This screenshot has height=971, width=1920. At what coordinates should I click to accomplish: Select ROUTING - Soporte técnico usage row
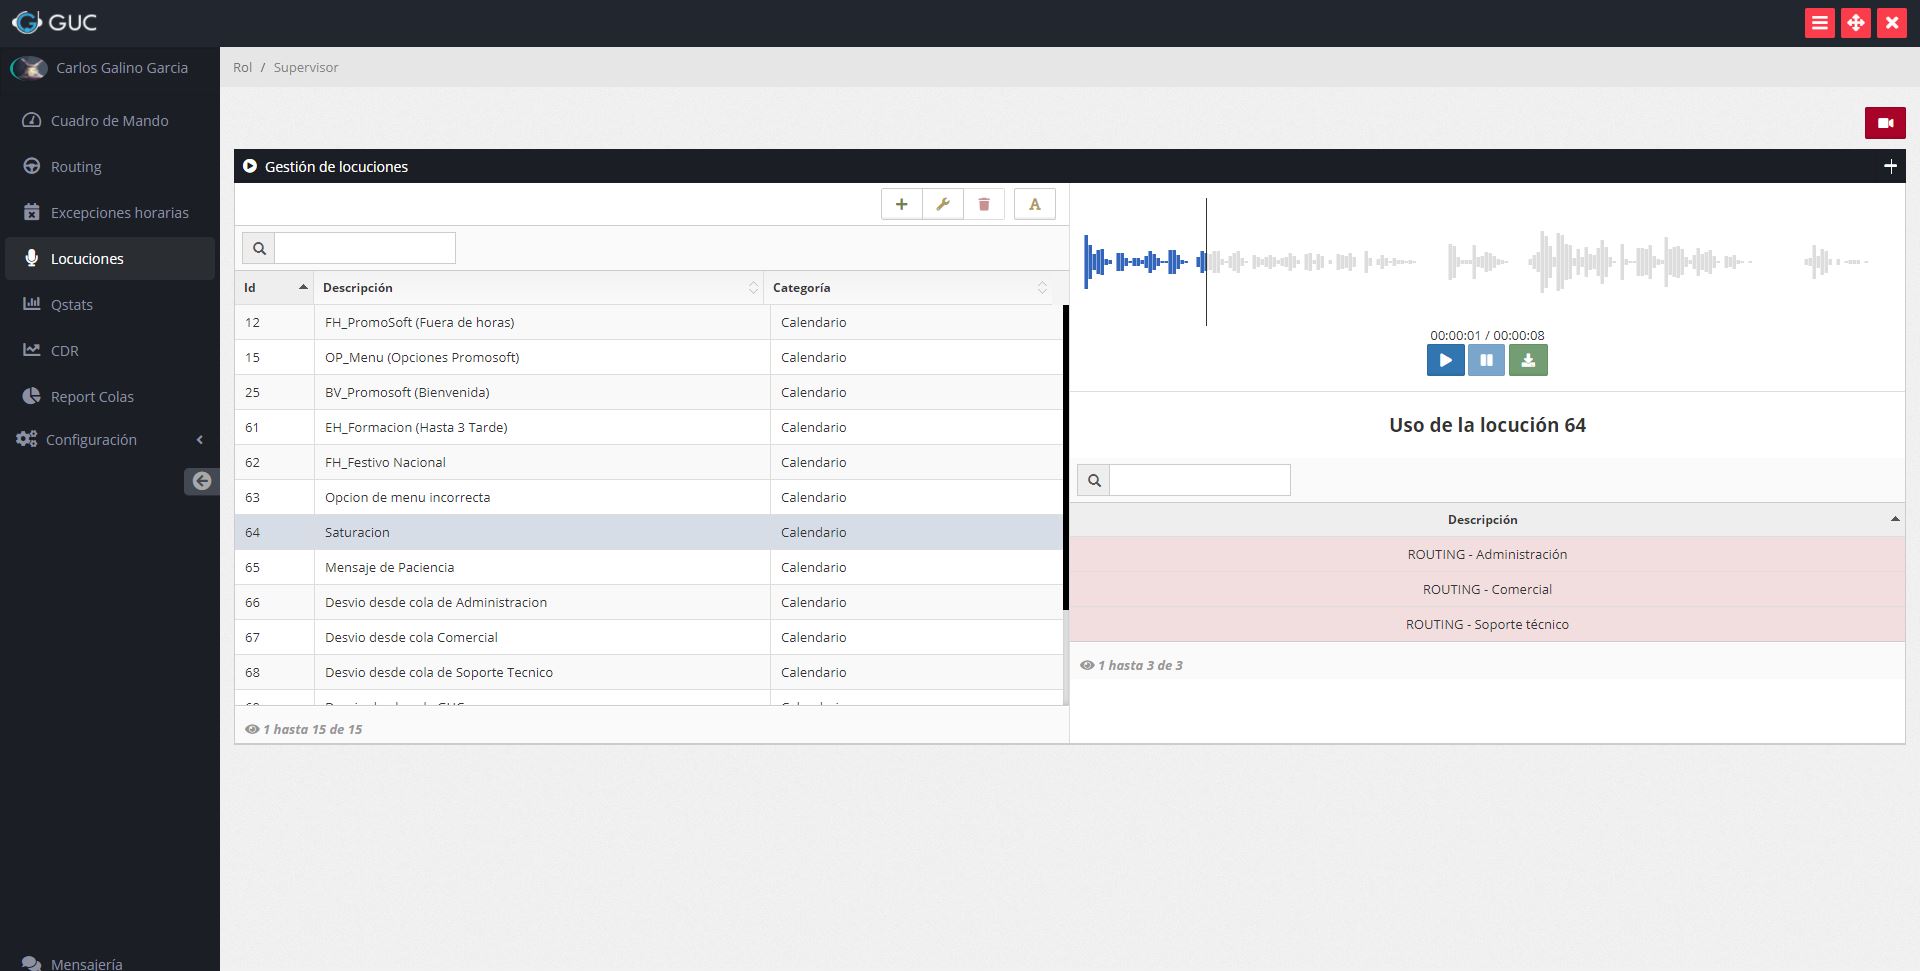point(1487,624)
